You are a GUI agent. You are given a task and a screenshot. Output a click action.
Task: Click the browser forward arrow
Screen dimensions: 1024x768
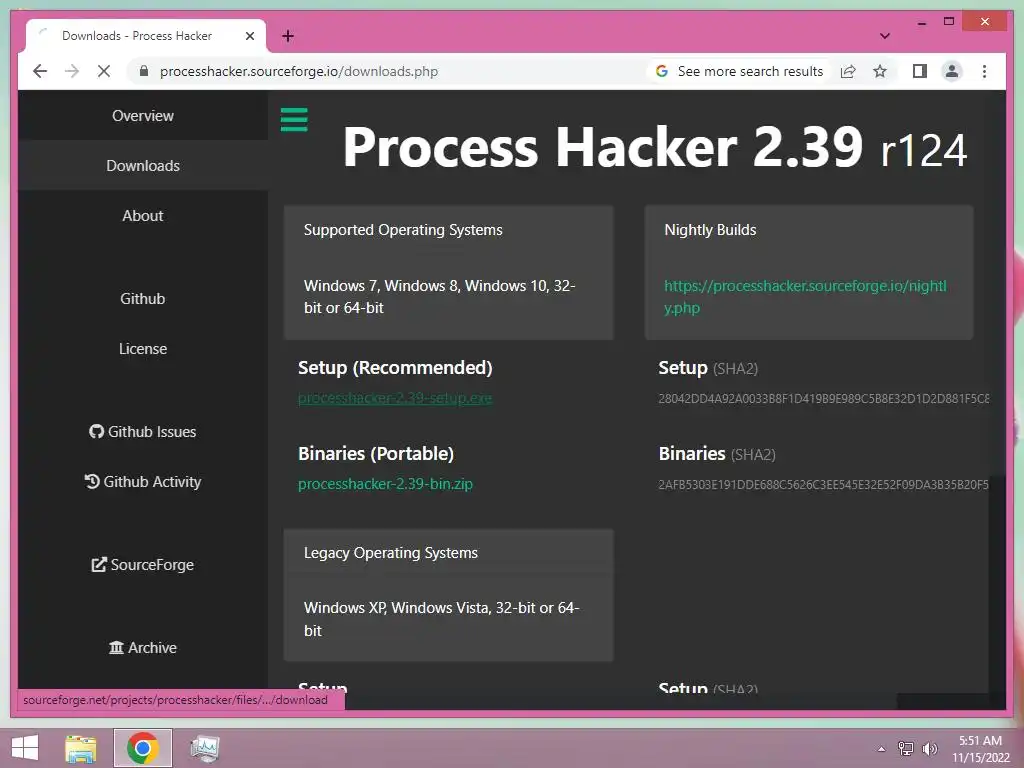(x=72, y=71)
